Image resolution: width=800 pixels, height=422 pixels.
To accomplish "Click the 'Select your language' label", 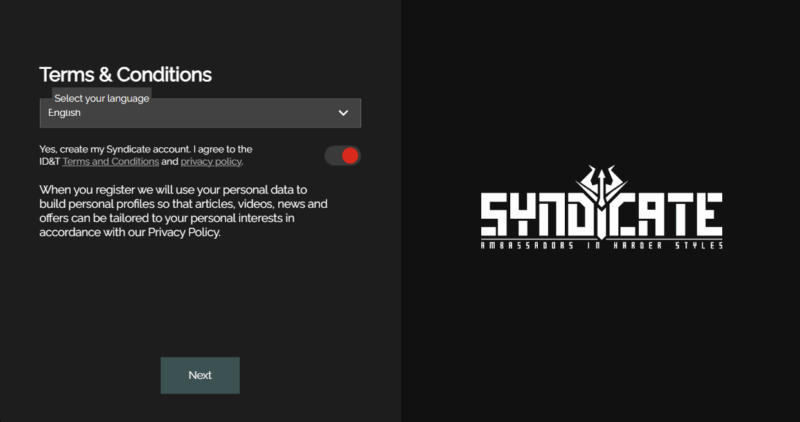I will coord(102,98).
